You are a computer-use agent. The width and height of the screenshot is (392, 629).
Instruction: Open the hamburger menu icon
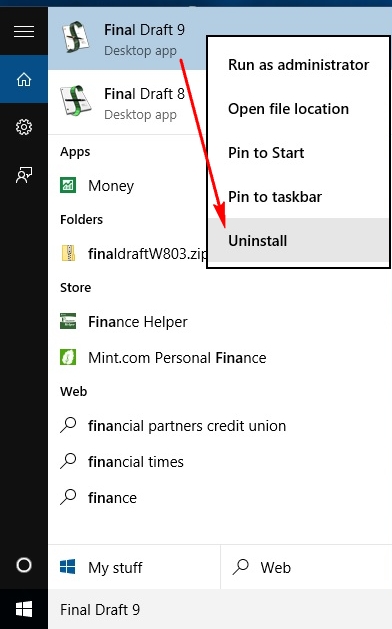pos(24,31)
